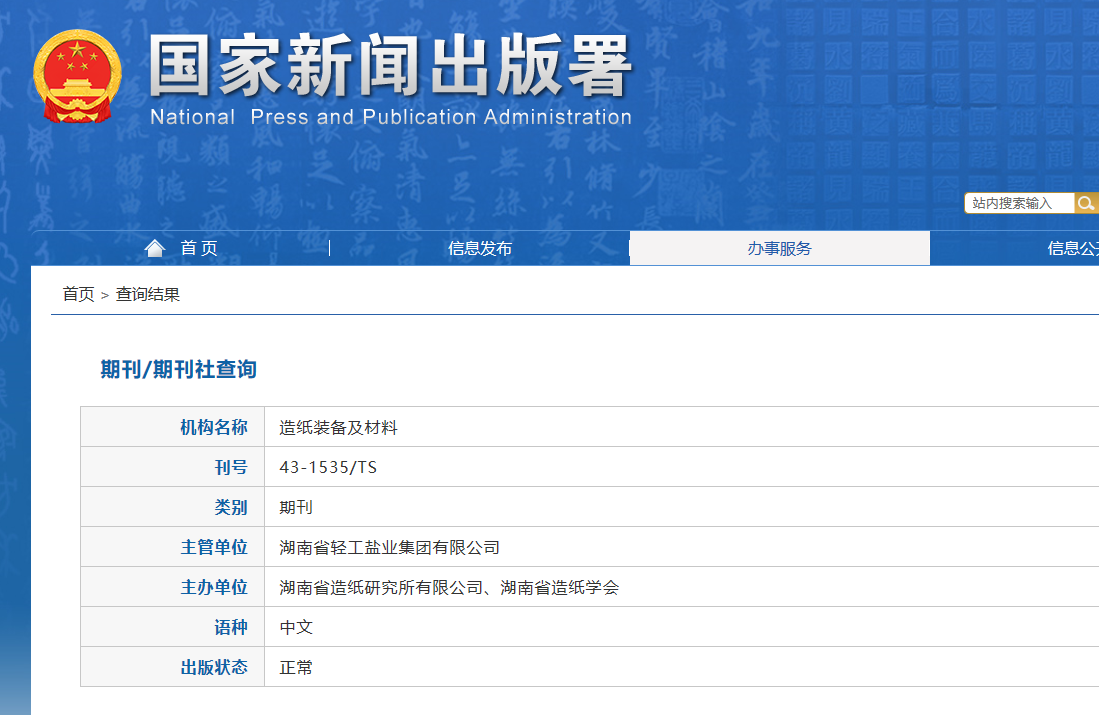The image size is (1099, 715).
Task: Click the 首页 breadcrumb link
Action: [78, 294]
